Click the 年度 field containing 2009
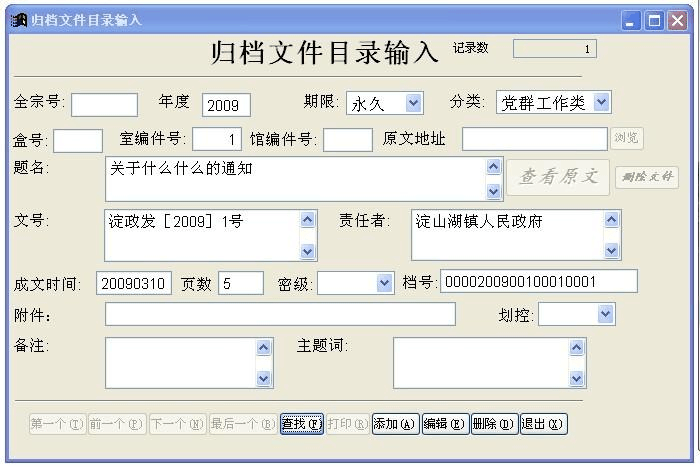This screenshot has width=700, height=474. (226, 105)
